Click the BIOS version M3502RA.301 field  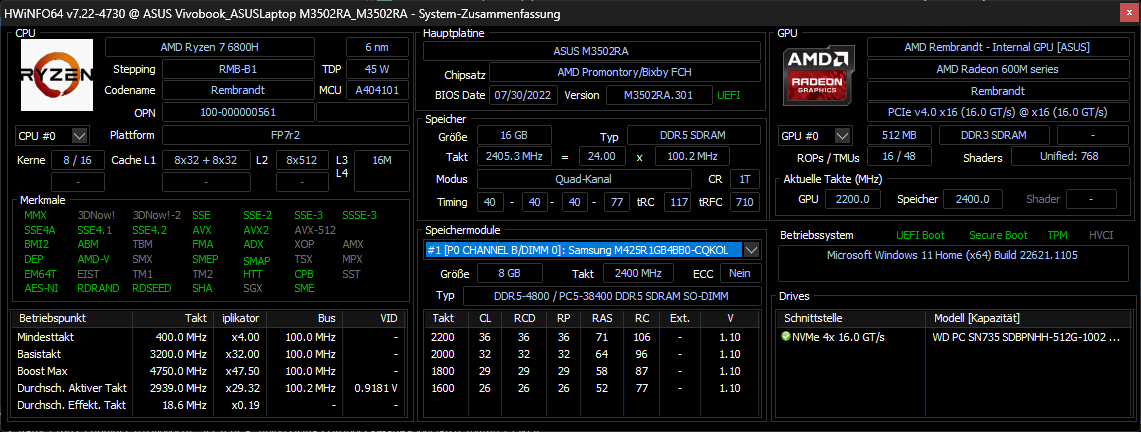click(x=659, y=95)
